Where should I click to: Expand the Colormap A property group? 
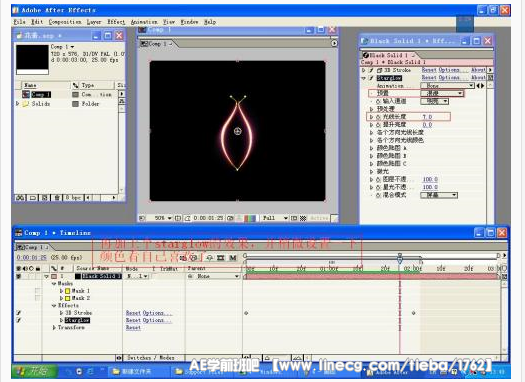(x=371, y=148)
